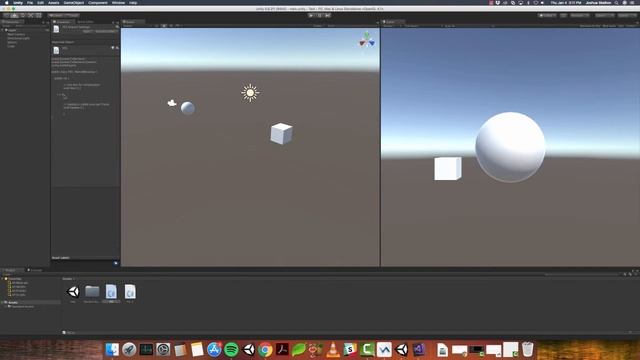Toggle Stats overlay in Game view
Viewport: 640px width, 360px height.
pos(621,26)
